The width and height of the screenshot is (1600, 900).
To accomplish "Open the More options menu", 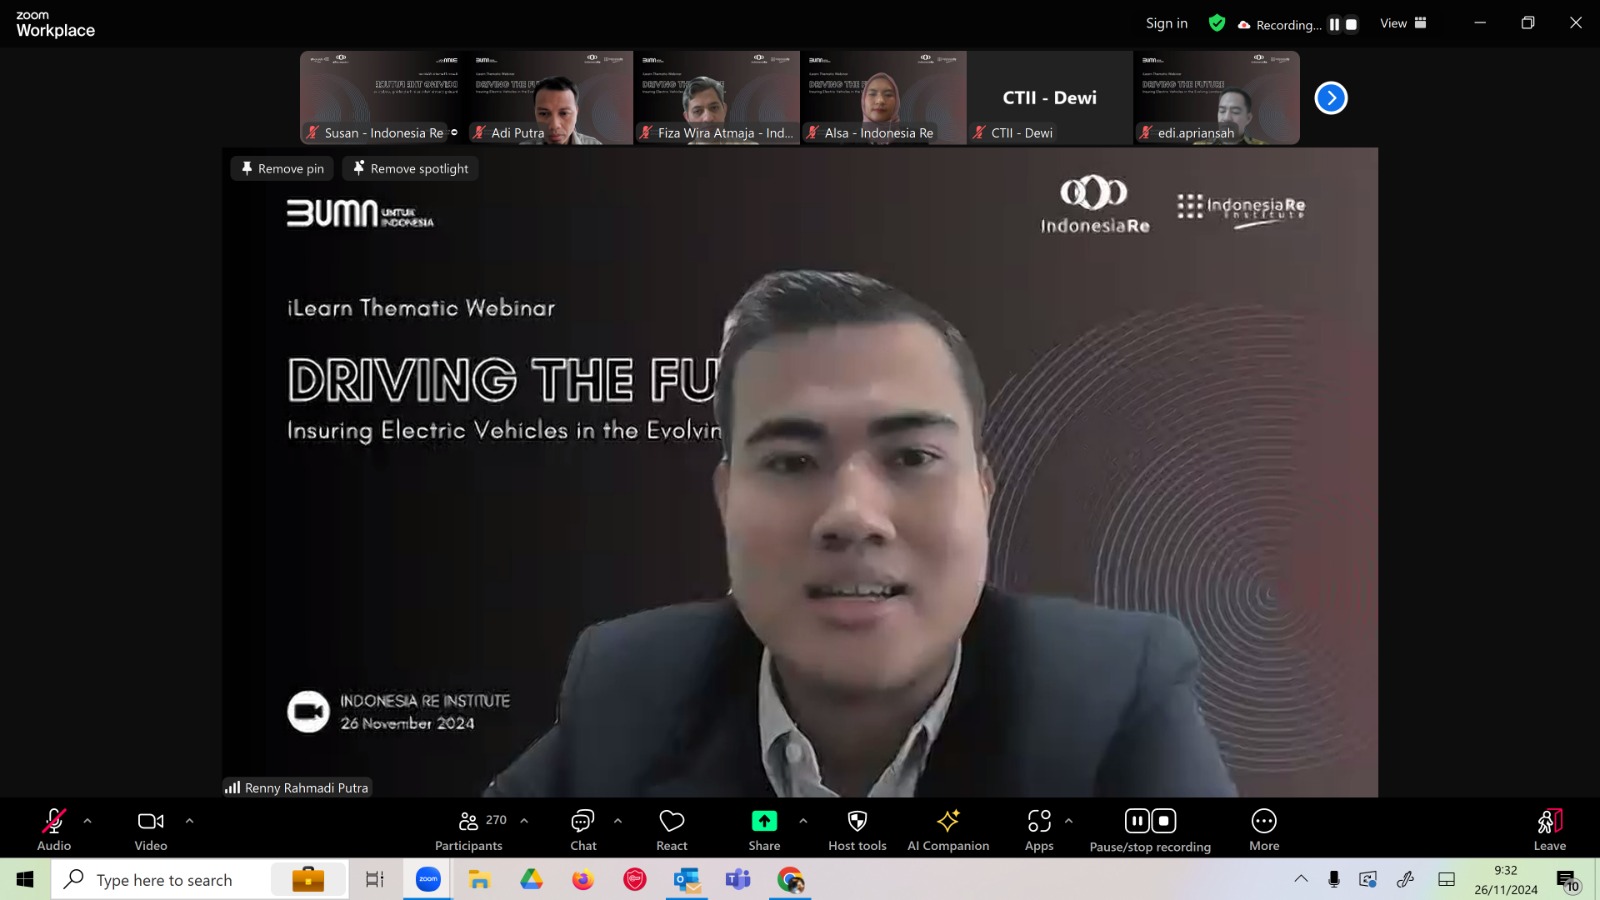I will (x=1264, y=830).
